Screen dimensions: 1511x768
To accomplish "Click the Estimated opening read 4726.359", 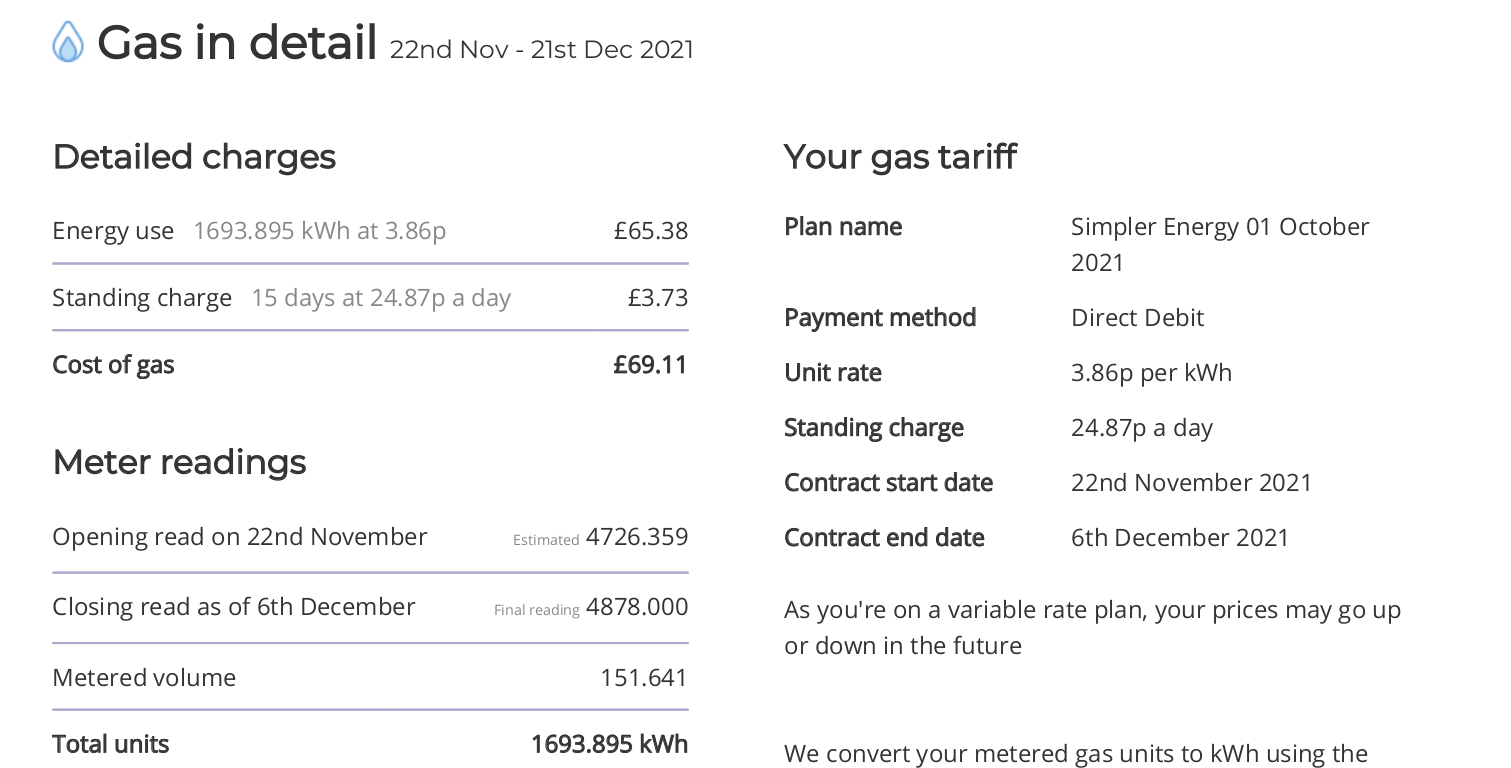I will [x=637, y=537].
